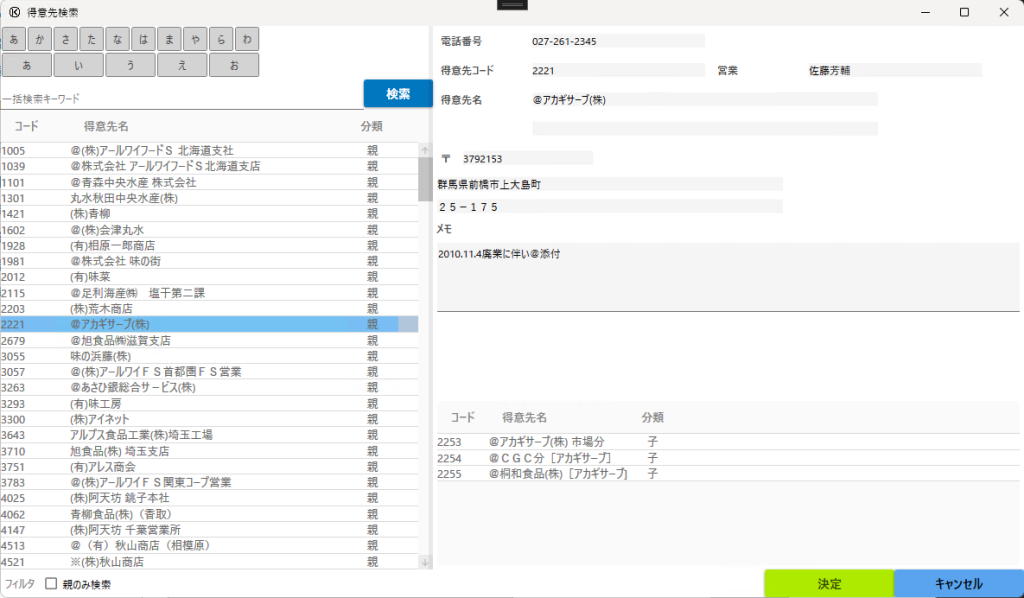Select row 1981 株式会社 味の街
The height and width of the screenshot is (598, 1024).
coord(209,261)
